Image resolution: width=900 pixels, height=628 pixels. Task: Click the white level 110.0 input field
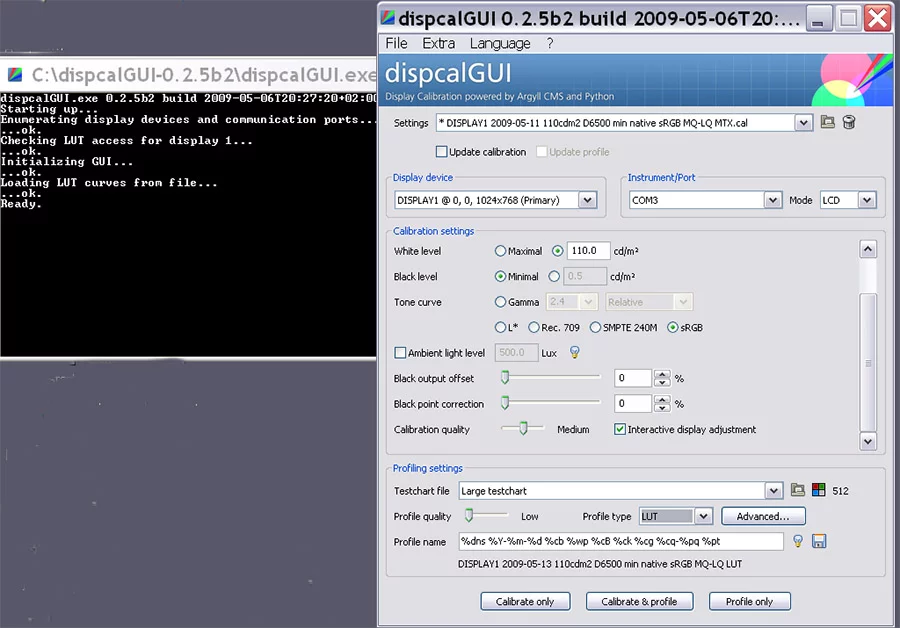588,251
